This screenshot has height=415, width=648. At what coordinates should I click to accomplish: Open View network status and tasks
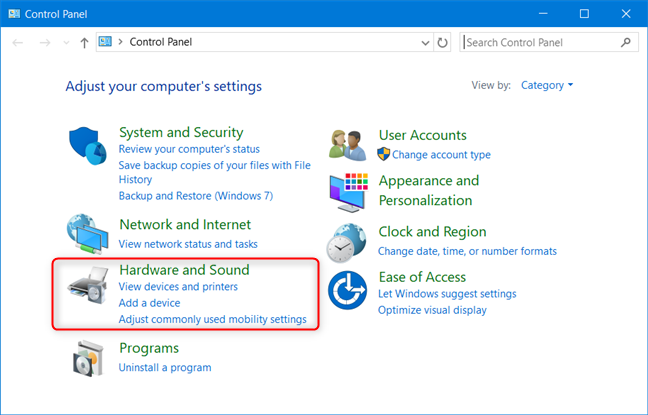tap(188, 244)
